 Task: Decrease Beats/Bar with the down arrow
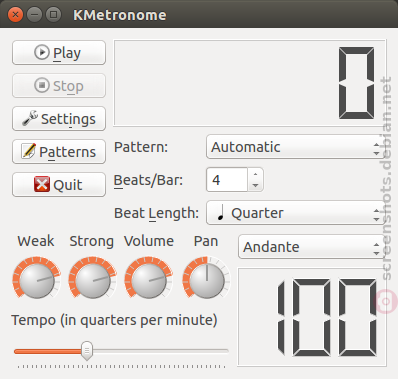255,185
